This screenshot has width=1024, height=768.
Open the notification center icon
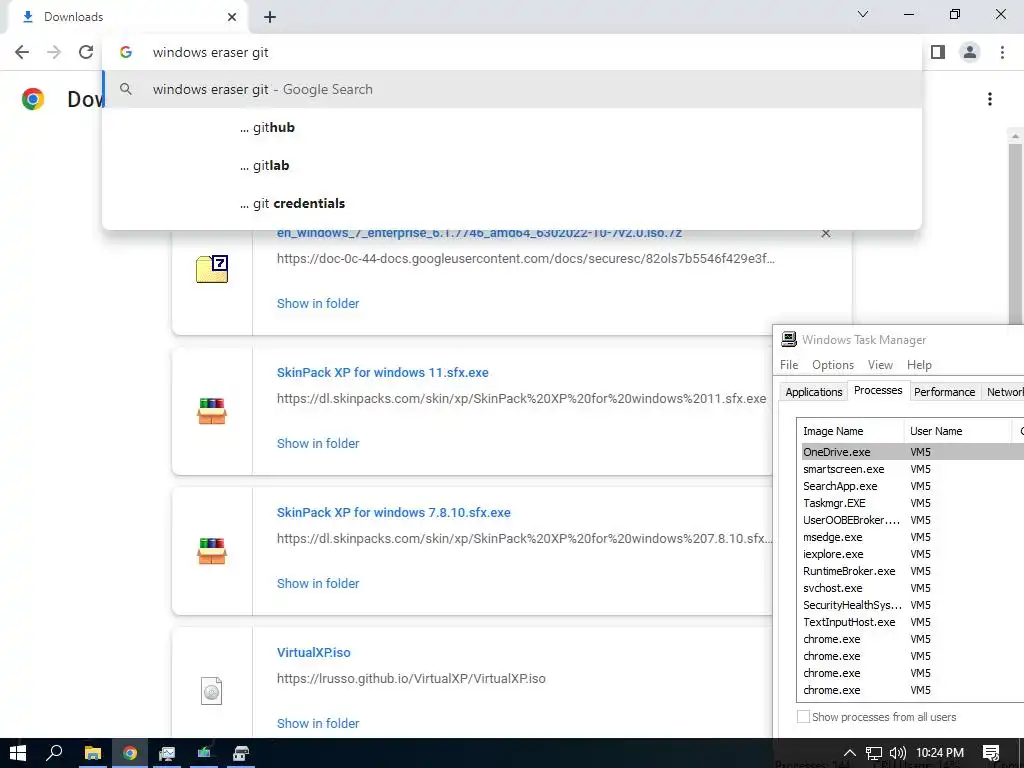991,753
